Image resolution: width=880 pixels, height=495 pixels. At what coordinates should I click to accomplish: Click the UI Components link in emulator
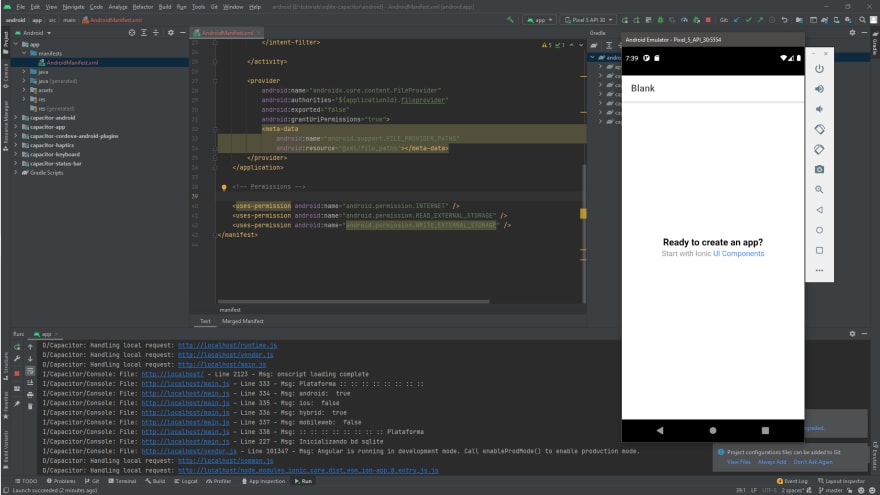point(739,254)
